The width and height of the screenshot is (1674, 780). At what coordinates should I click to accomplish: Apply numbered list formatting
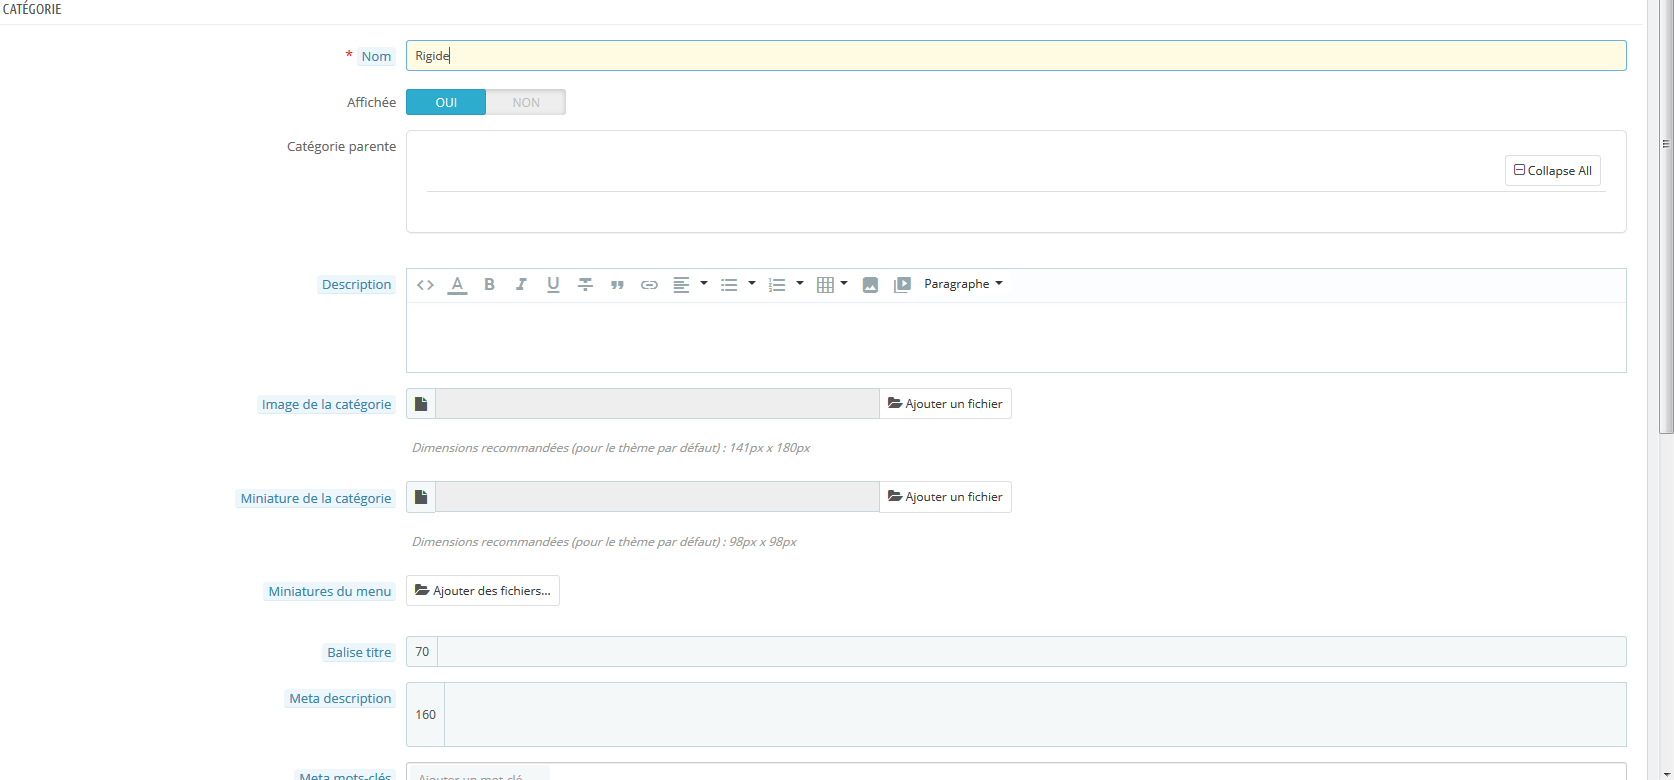[x=777, y=285]
